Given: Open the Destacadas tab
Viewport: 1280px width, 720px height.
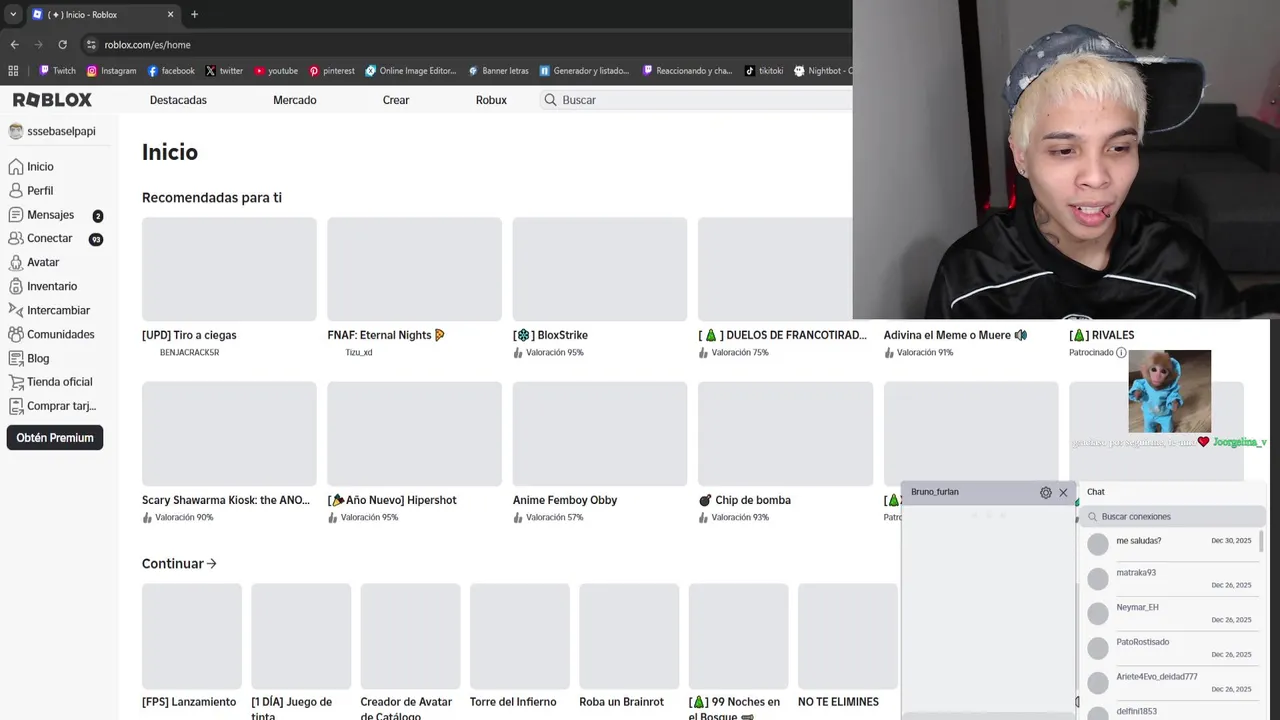Looking at the screenshot, I should [178, 100].
